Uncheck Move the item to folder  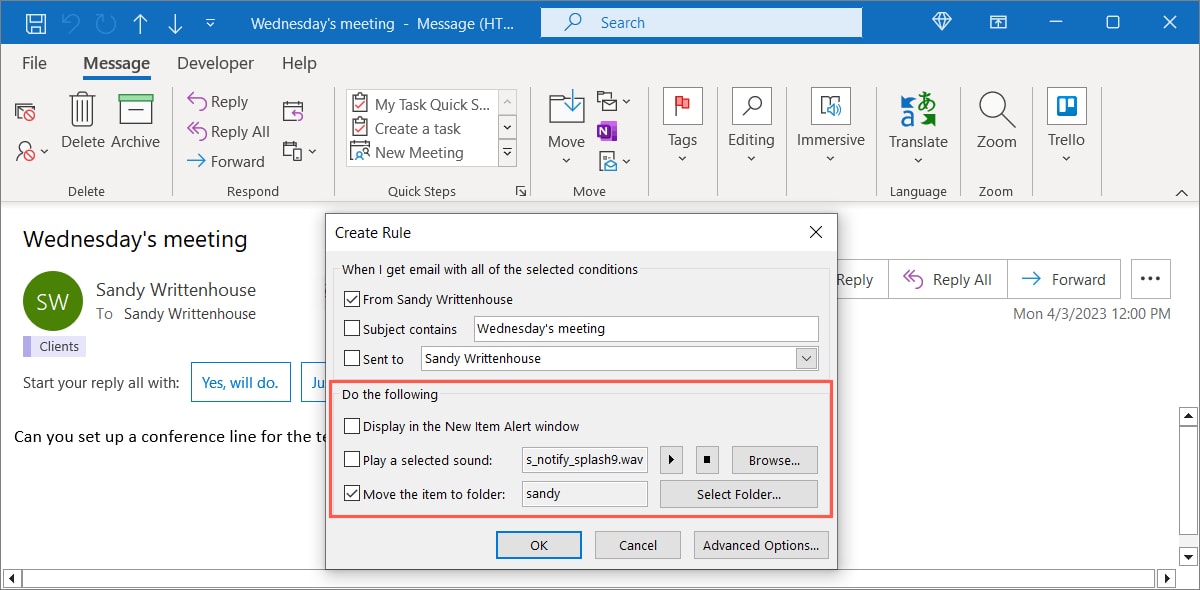(352, 492)
